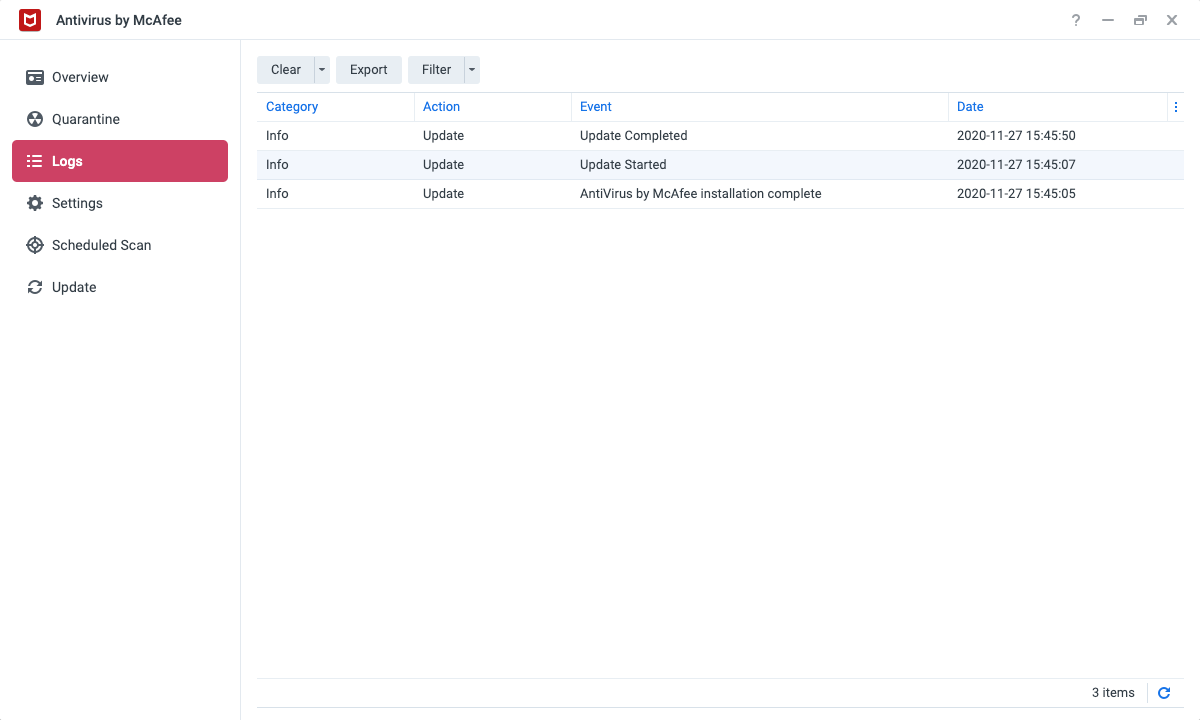Open the column options three-dot icon
1200x720 pixels.
(x=1176, y=107)
